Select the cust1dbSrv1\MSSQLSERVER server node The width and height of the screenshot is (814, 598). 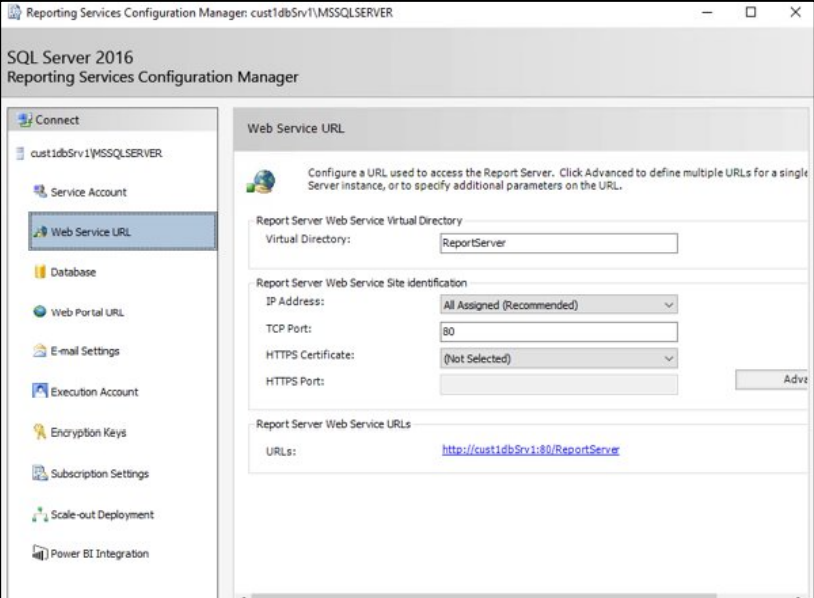point(96,153)
